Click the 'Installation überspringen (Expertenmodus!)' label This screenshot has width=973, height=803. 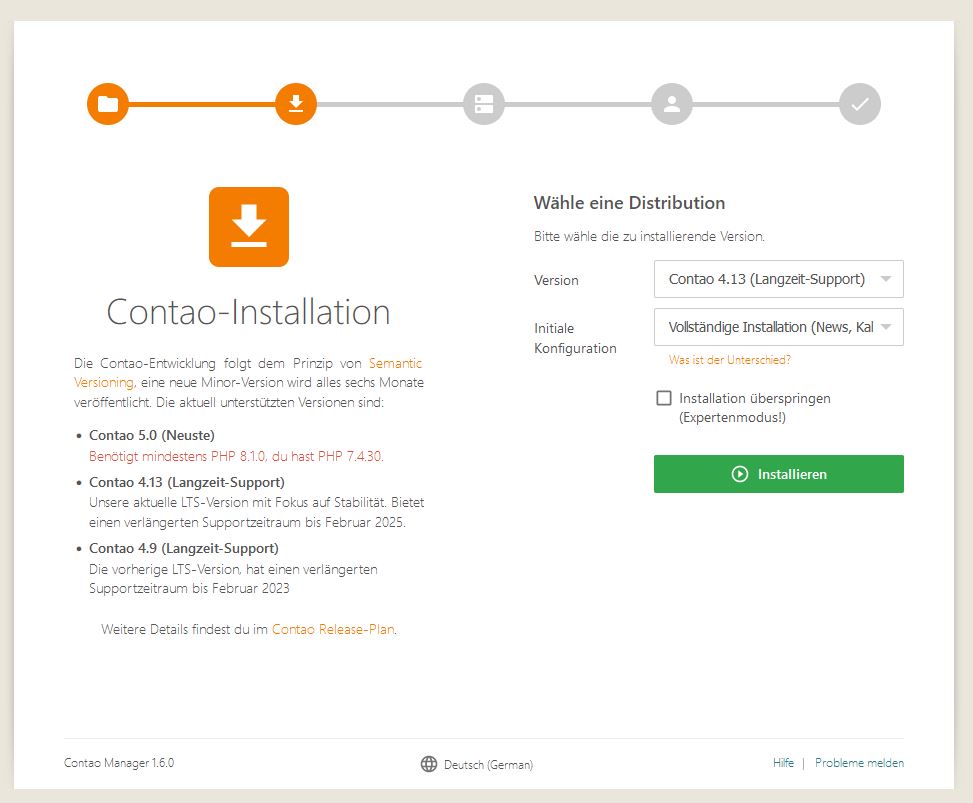(755, 408)
